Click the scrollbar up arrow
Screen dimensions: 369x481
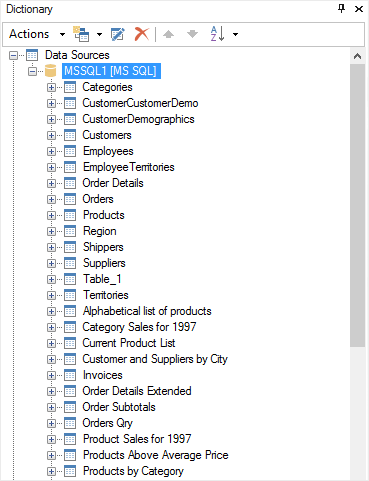[357, 56]
